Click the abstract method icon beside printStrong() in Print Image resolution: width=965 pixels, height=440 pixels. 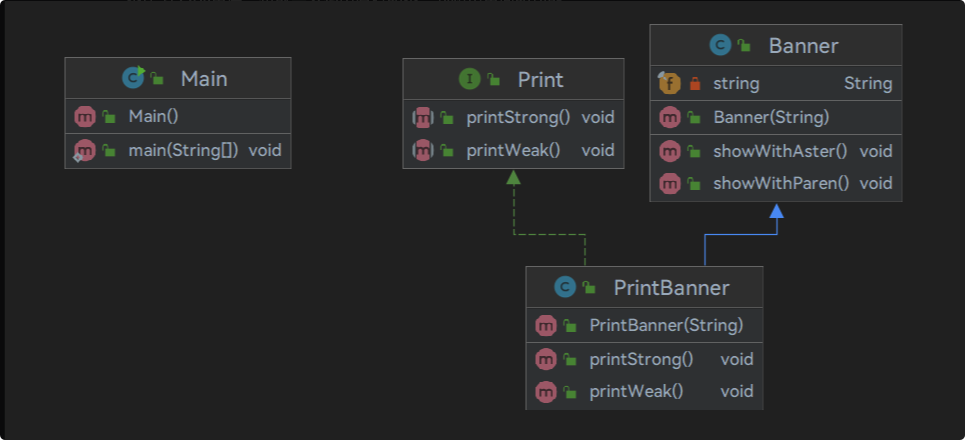click(x=423, y=117)
